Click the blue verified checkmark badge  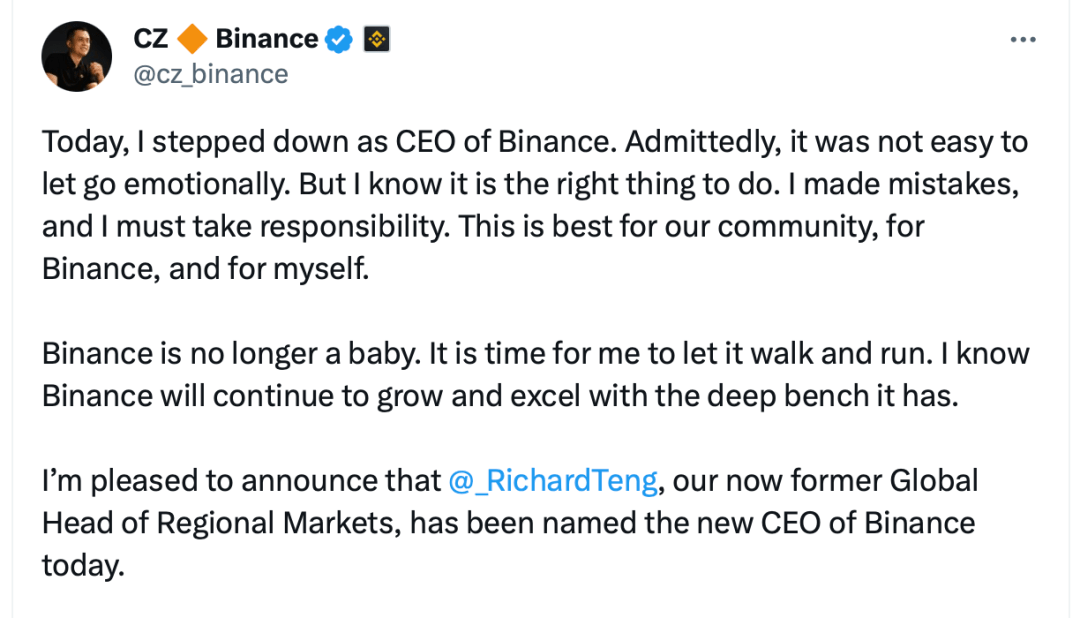click(x=340, y=40)
